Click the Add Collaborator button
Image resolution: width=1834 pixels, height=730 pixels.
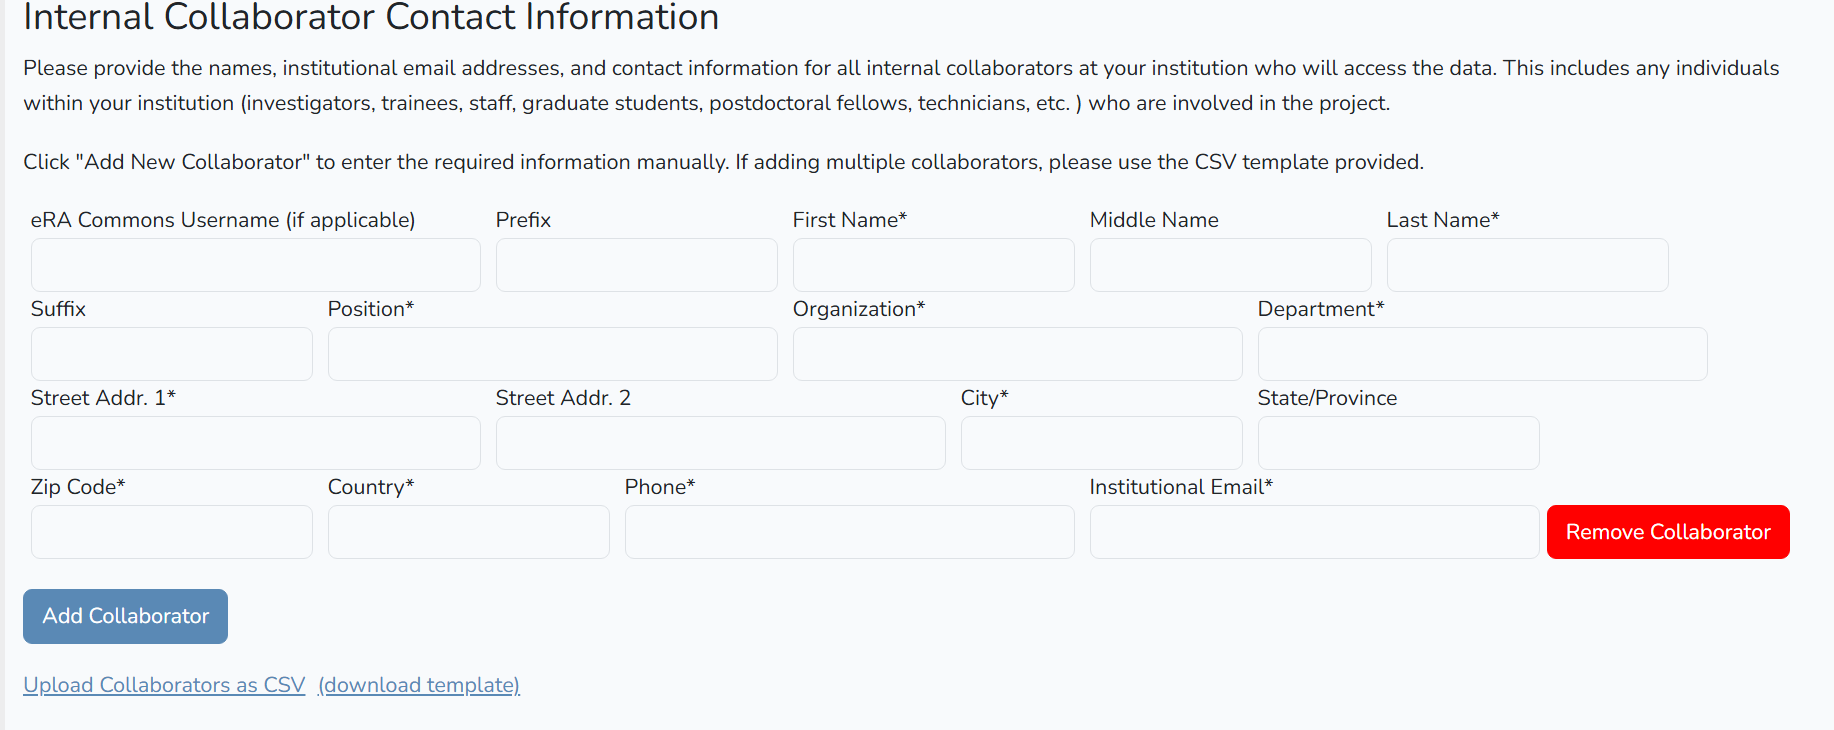tap(125, 616)
